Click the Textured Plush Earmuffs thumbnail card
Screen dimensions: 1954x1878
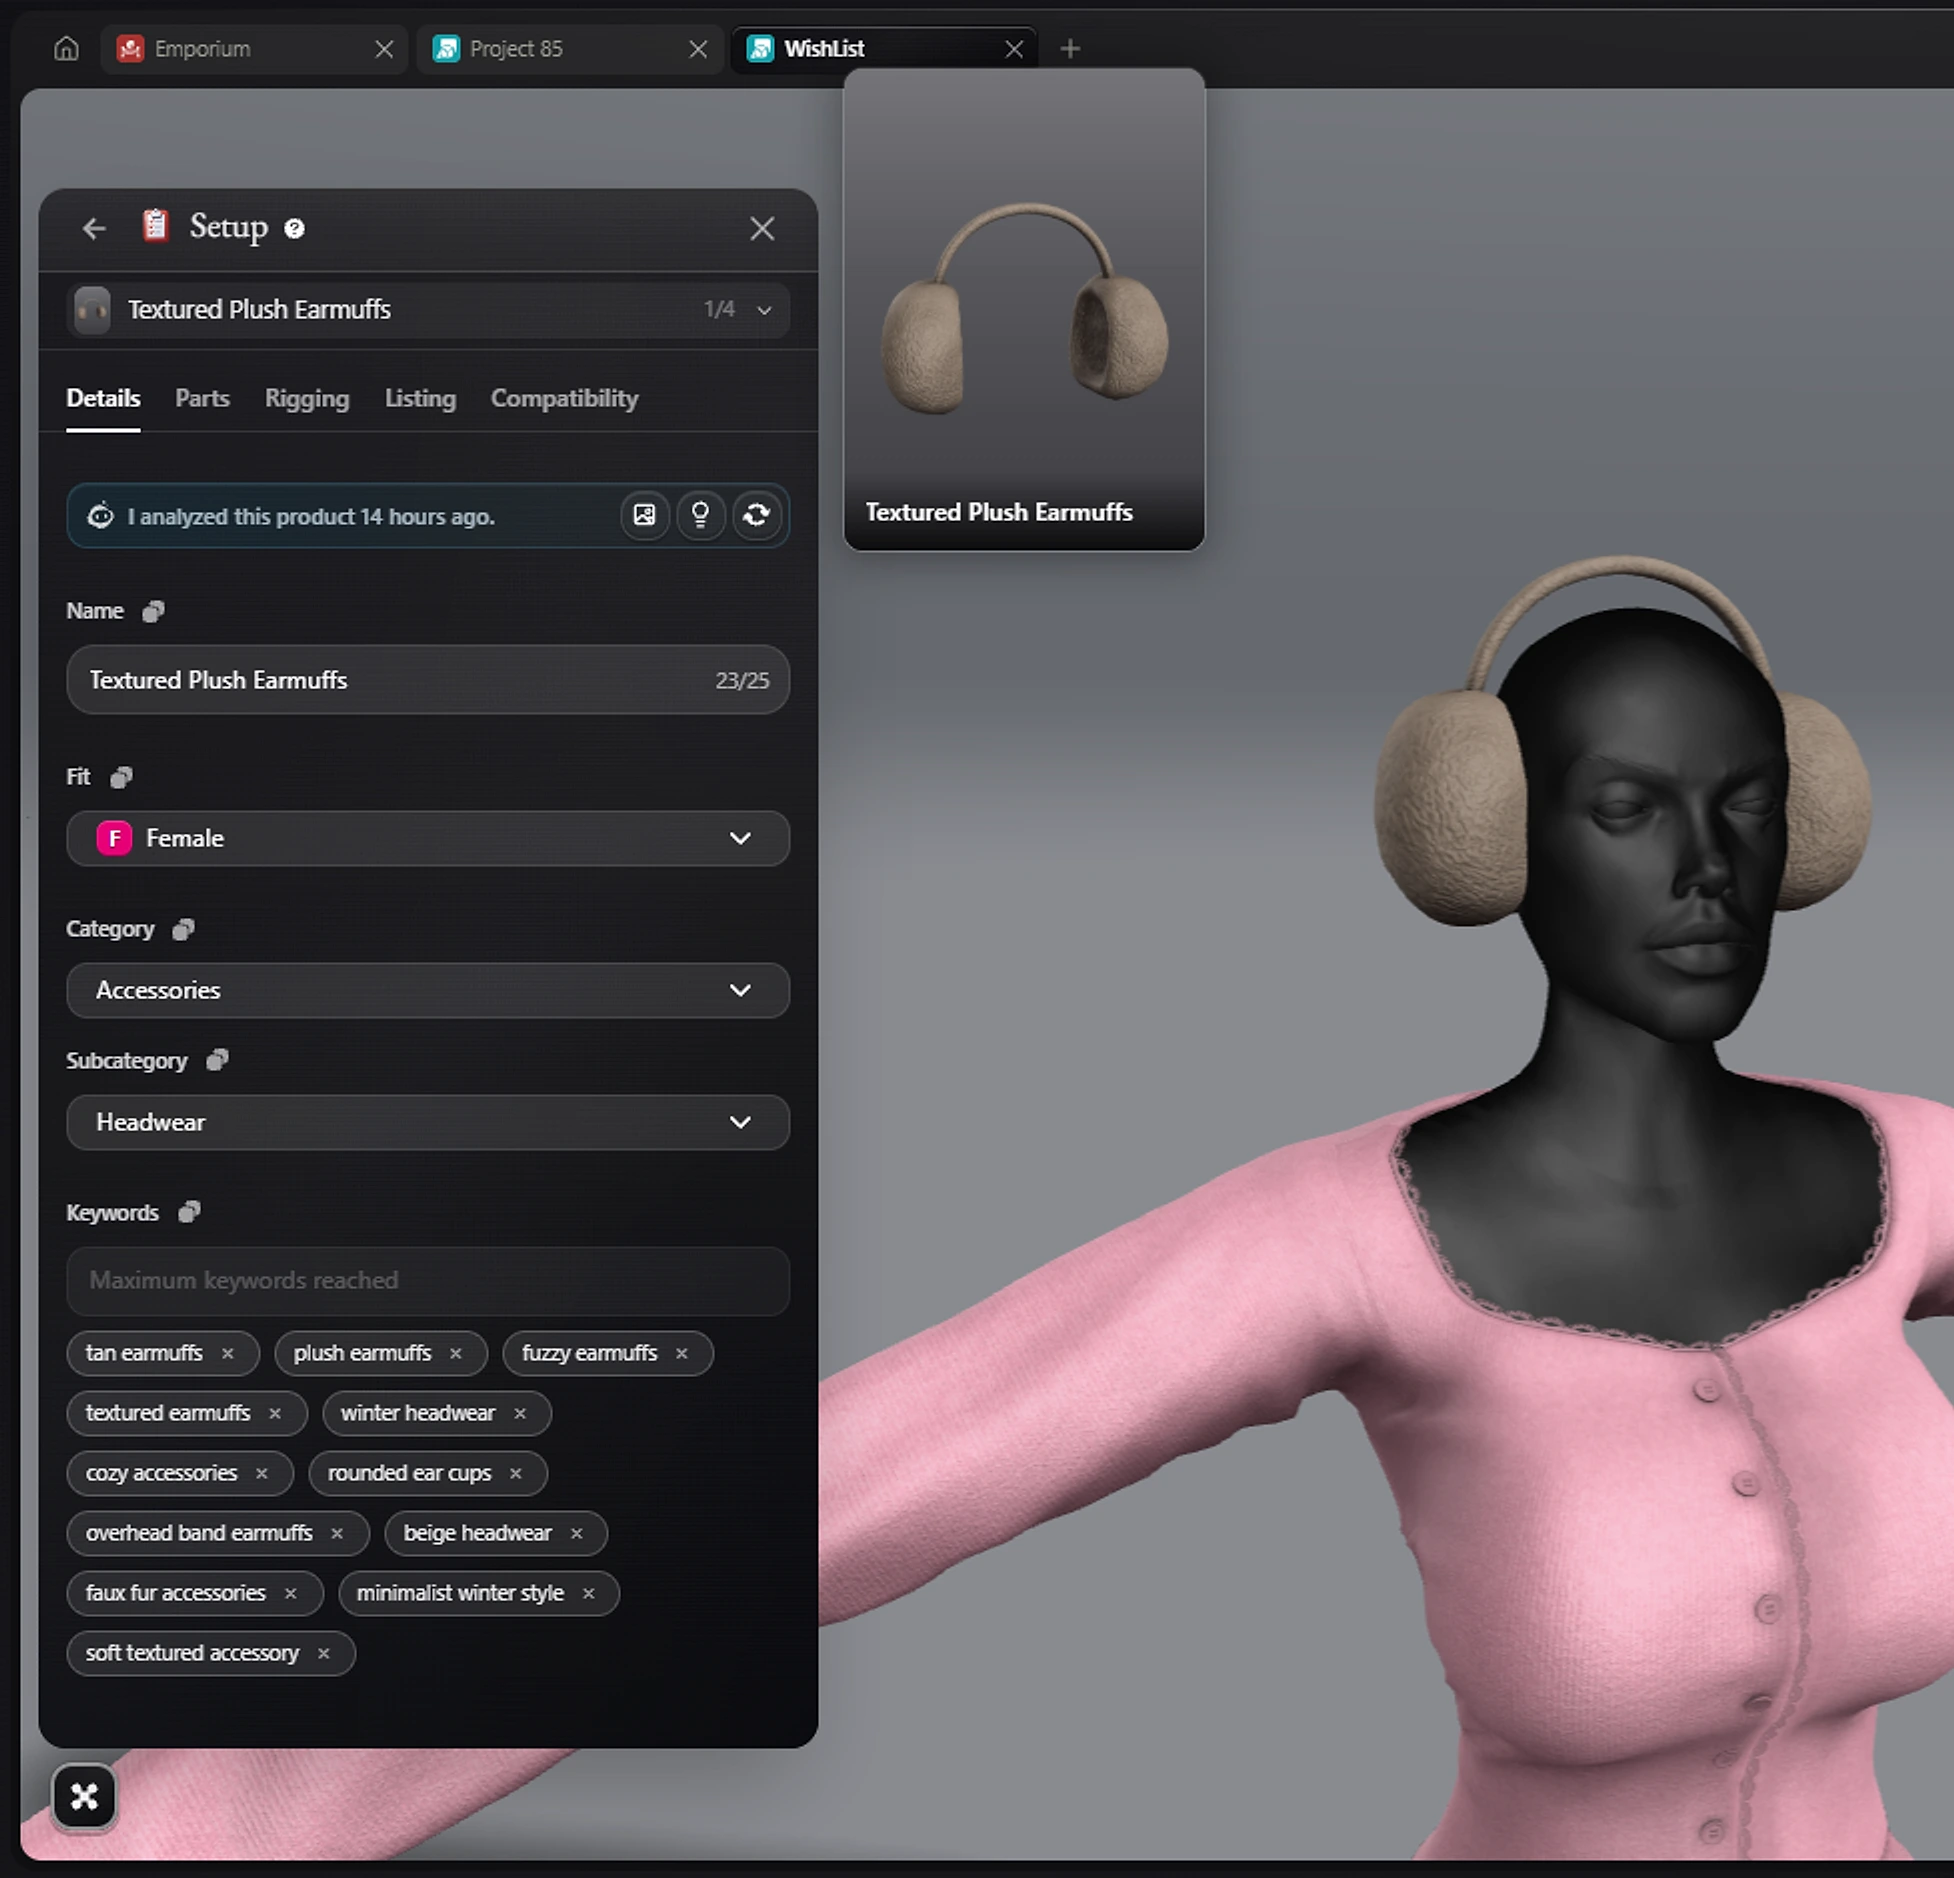point(1024,310)
